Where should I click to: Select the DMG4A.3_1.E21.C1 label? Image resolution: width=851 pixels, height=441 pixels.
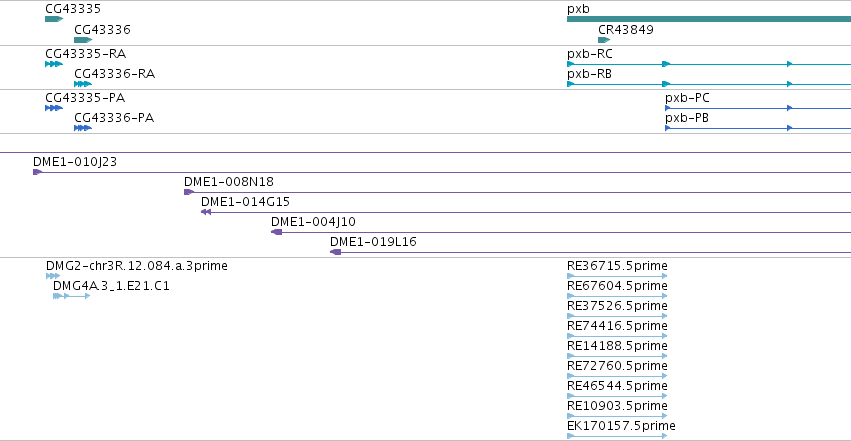111,286
